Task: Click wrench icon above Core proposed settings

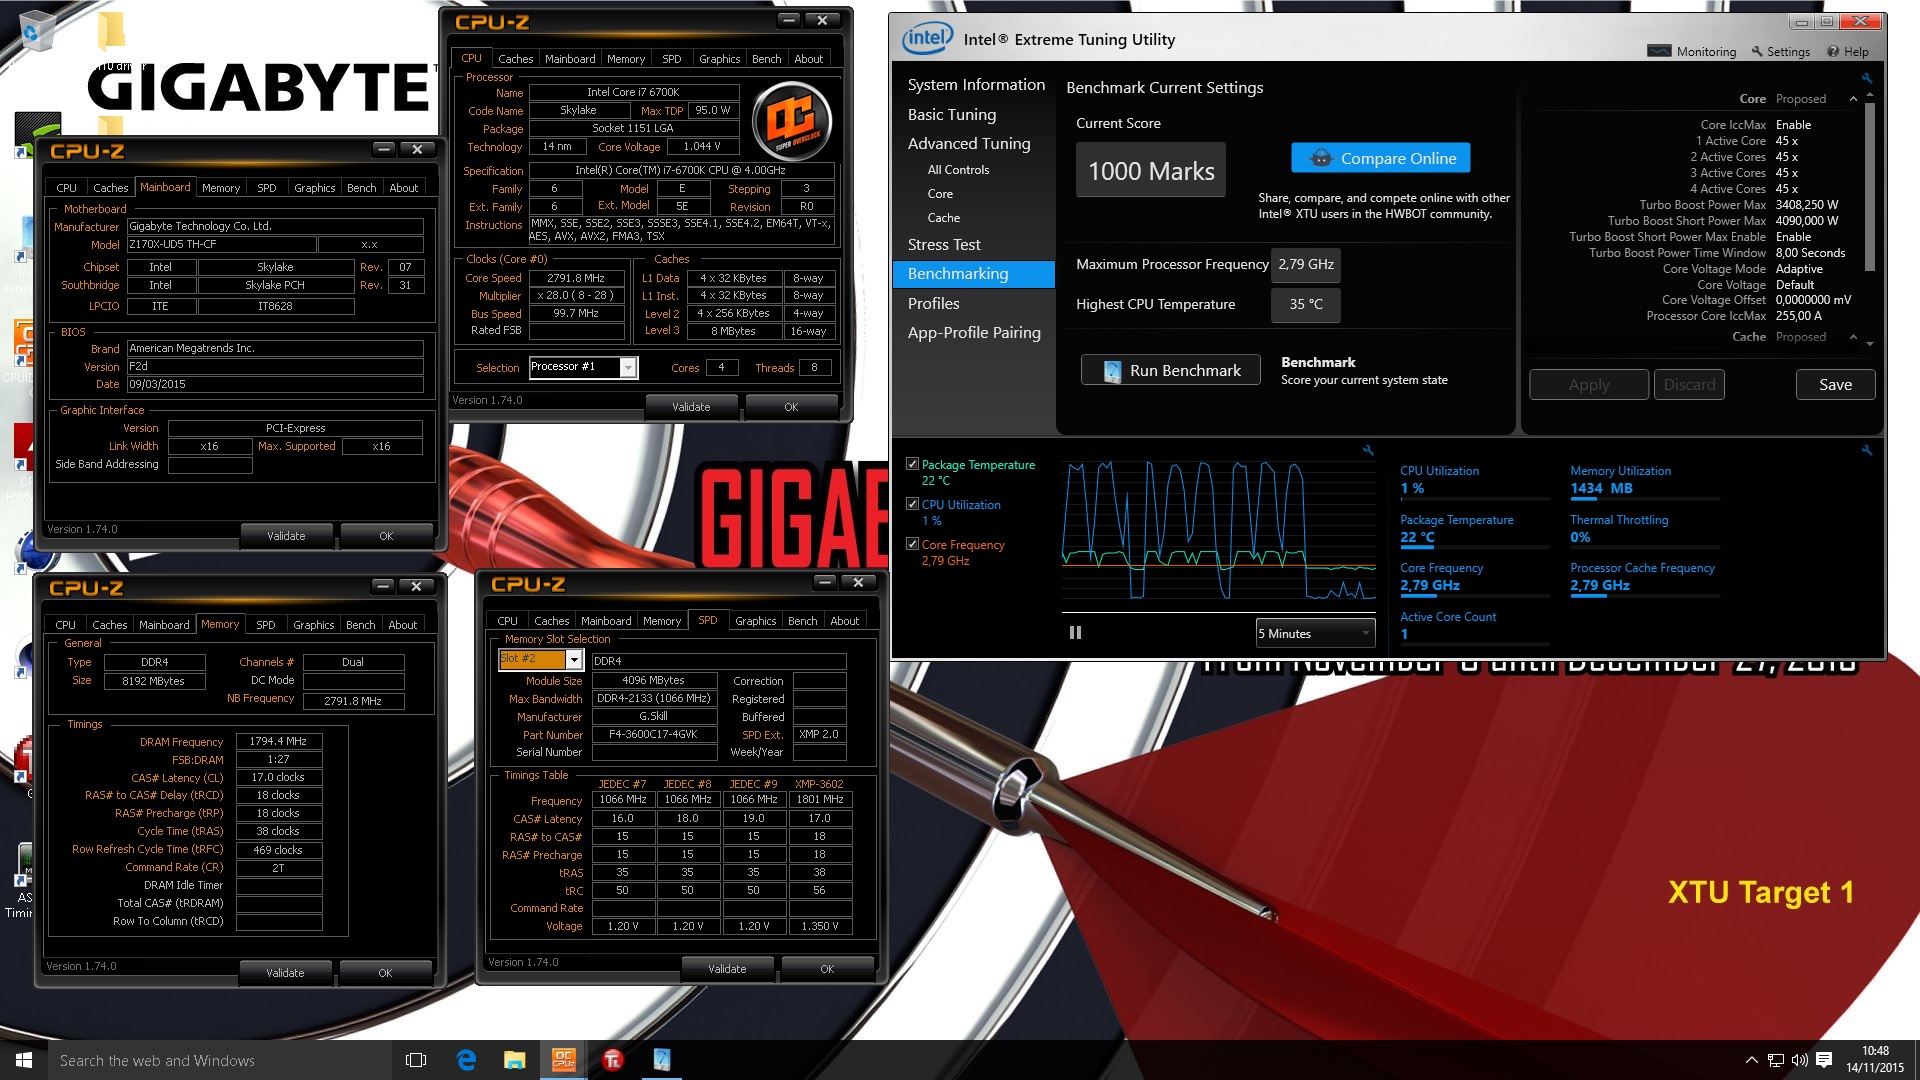Action: [x=1866, y=78]
